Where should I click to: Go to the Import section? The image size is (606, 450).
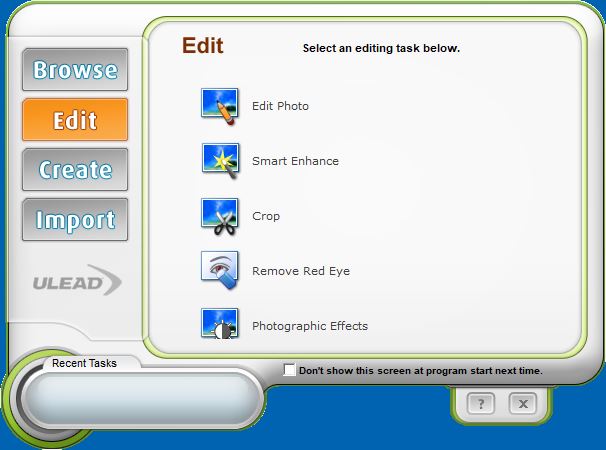[x=75, y=220]
